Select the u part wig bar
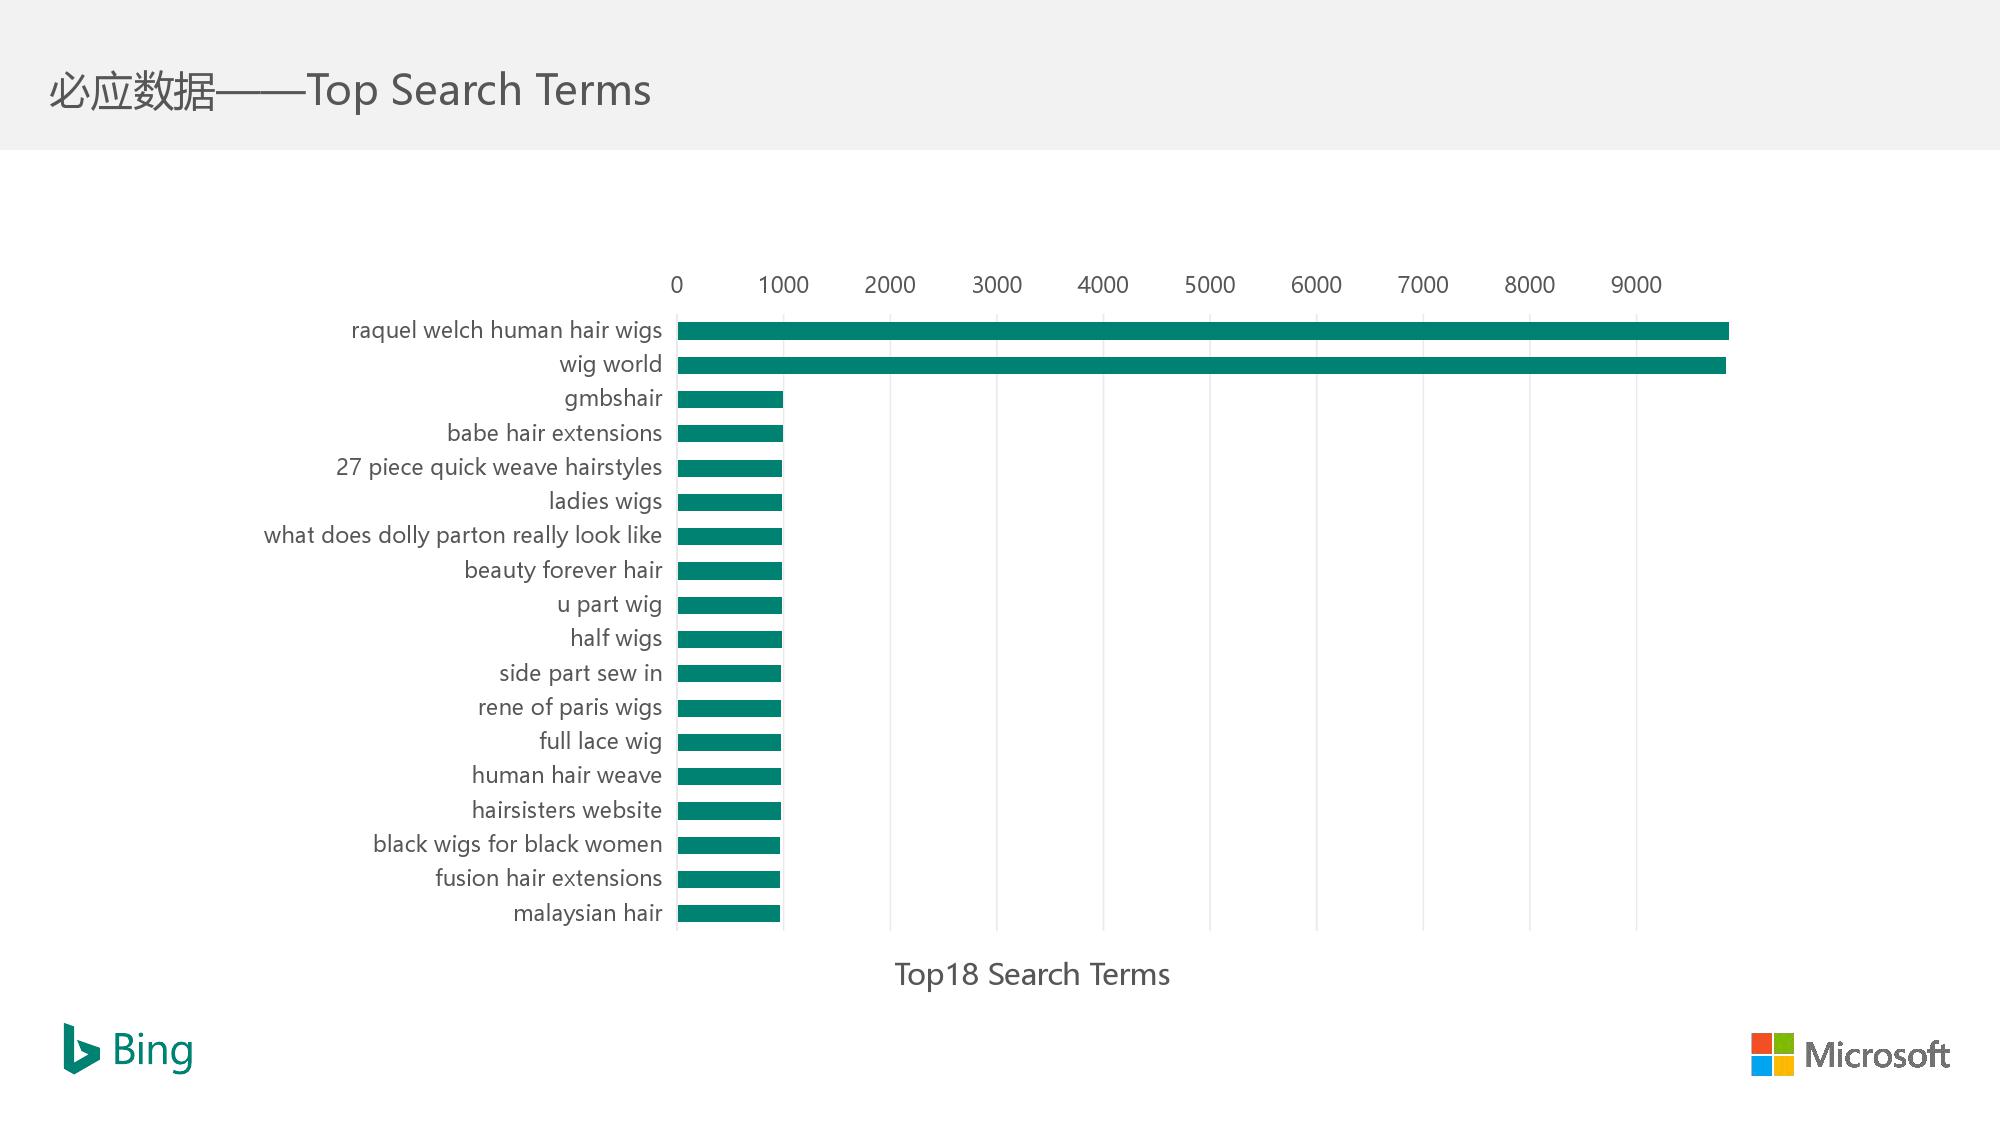2000x1125 pixels. (x=730, y=605)
